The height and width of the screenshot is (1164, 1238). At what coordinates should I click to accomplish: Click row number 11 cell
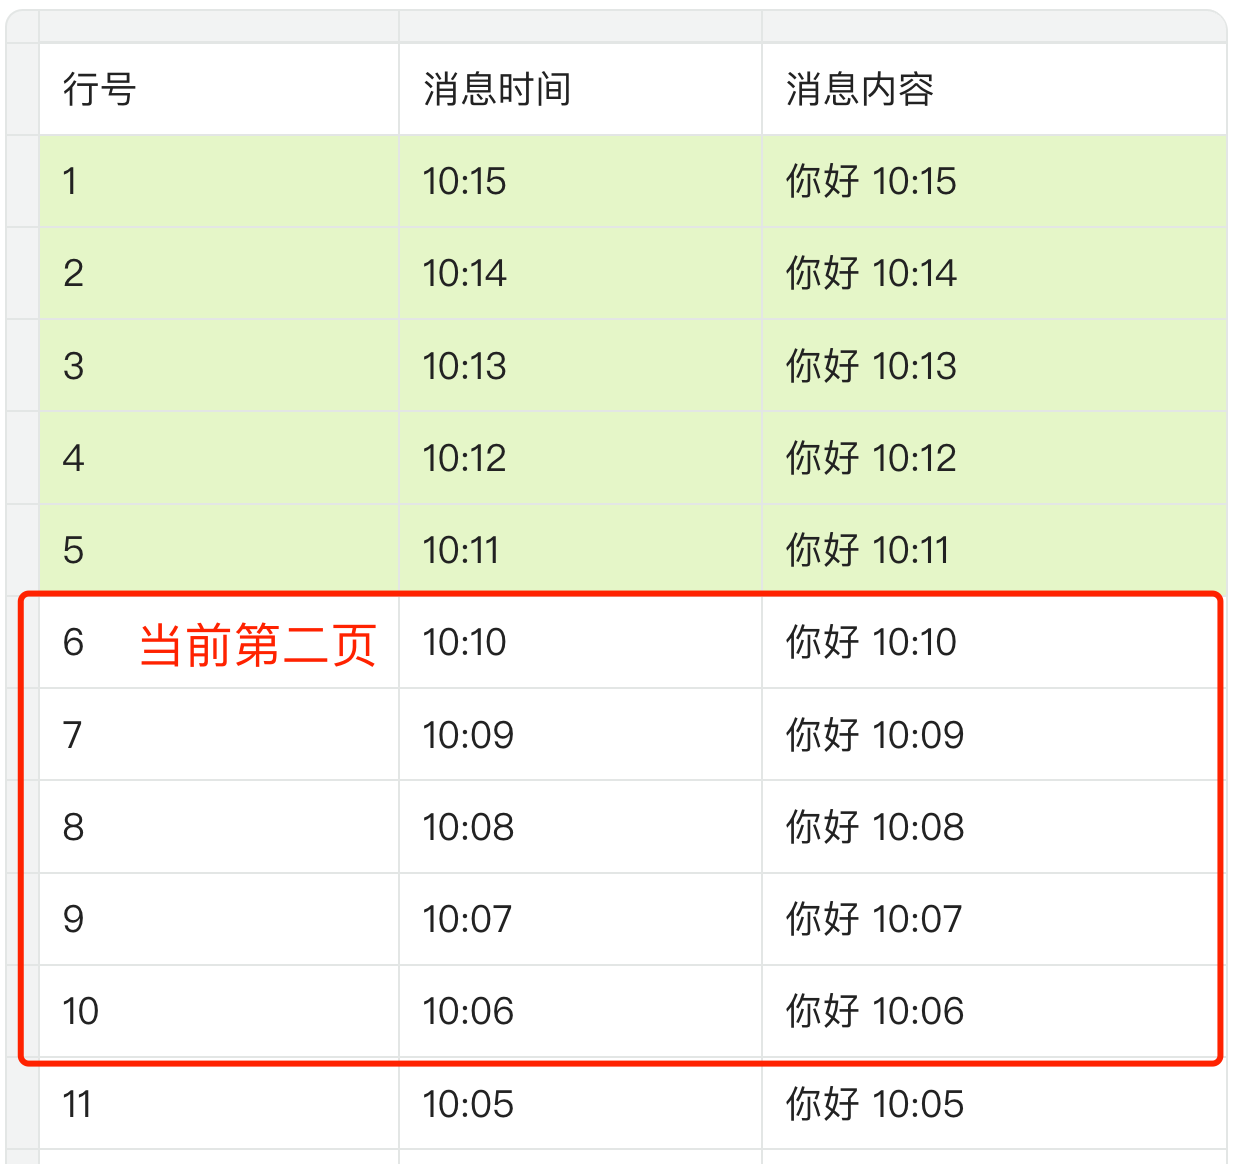coord(77,1105)
